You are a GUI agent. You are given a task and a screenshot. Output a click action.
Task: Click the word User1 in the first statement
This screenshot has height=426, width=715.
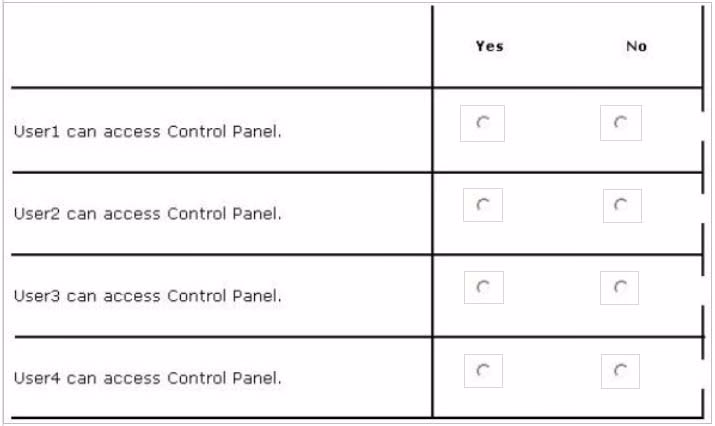click(37, 131)
